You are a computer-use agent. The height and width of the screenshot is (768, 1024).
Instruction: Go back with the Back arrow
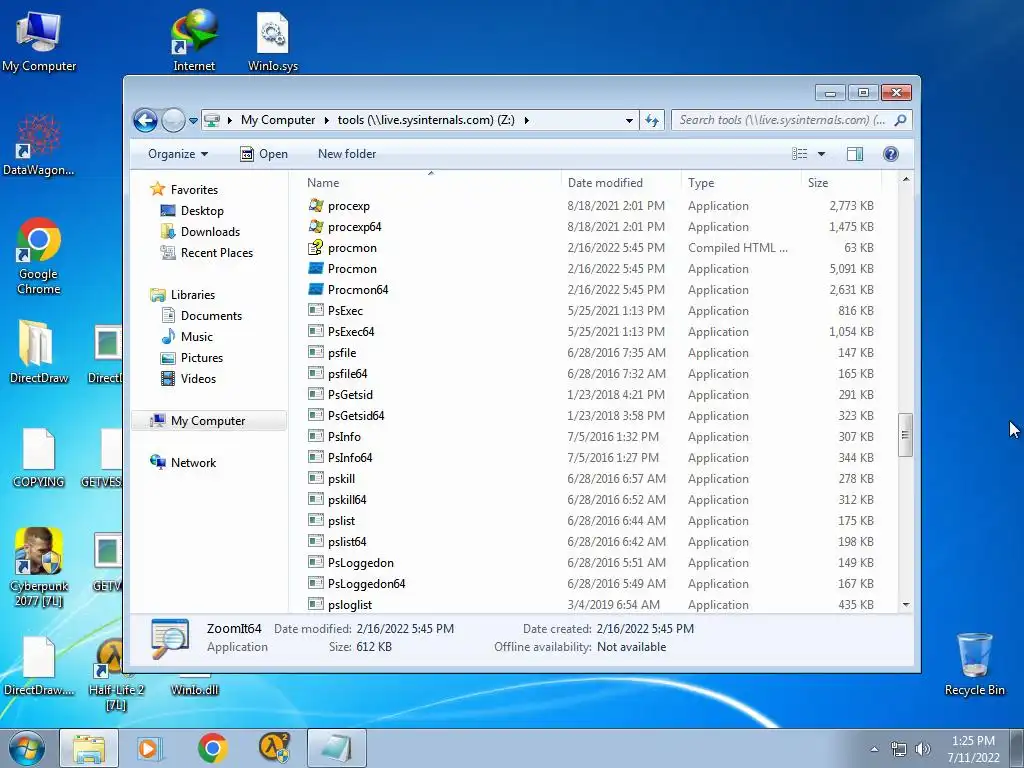pos(145,120)
